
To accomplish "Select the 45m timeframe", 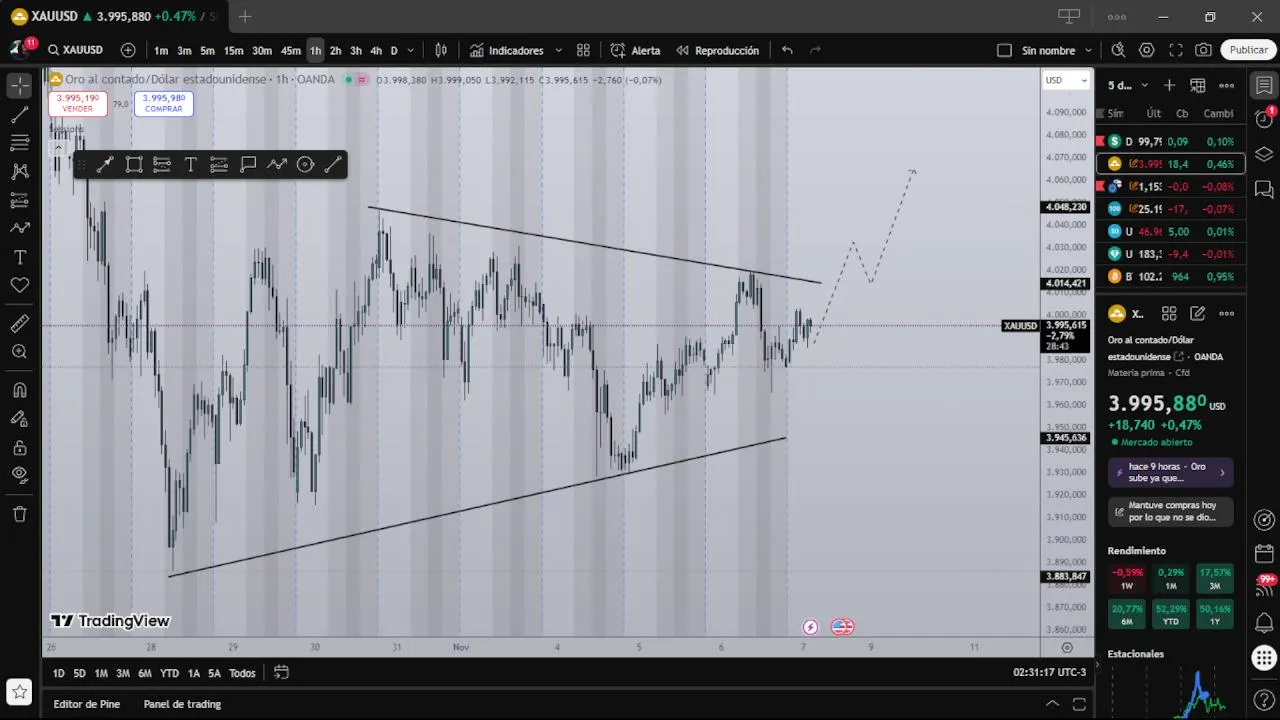I will click(x=290, y=50).
